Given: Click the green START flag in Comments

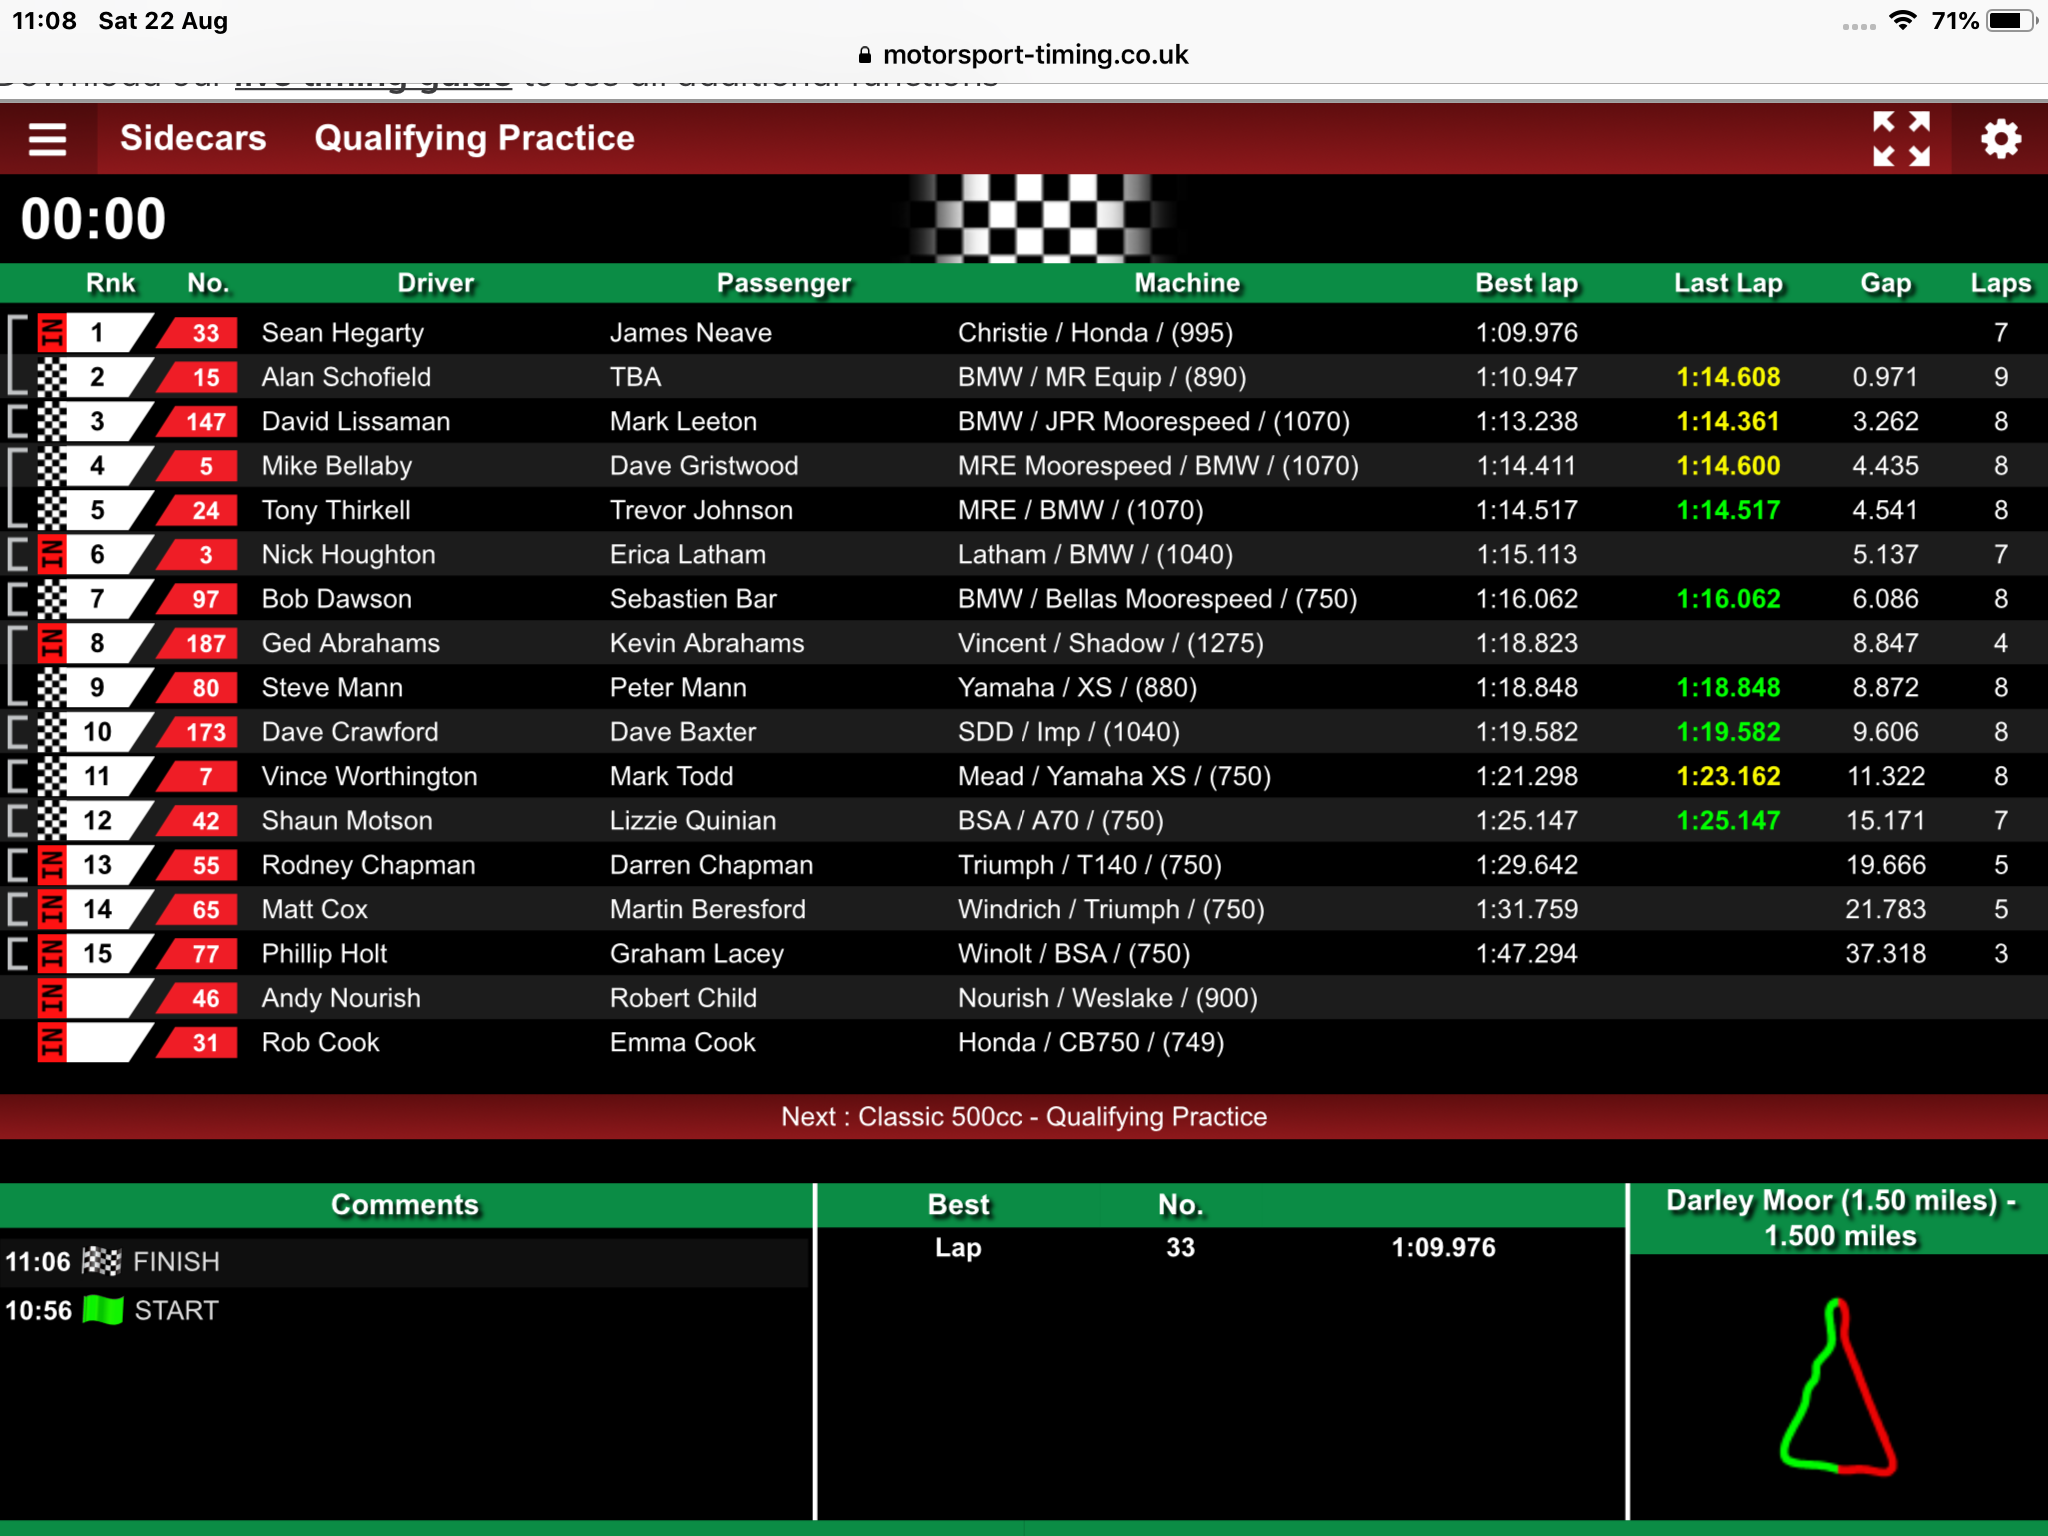Looking at the screenshot, I should point(103,1310).
